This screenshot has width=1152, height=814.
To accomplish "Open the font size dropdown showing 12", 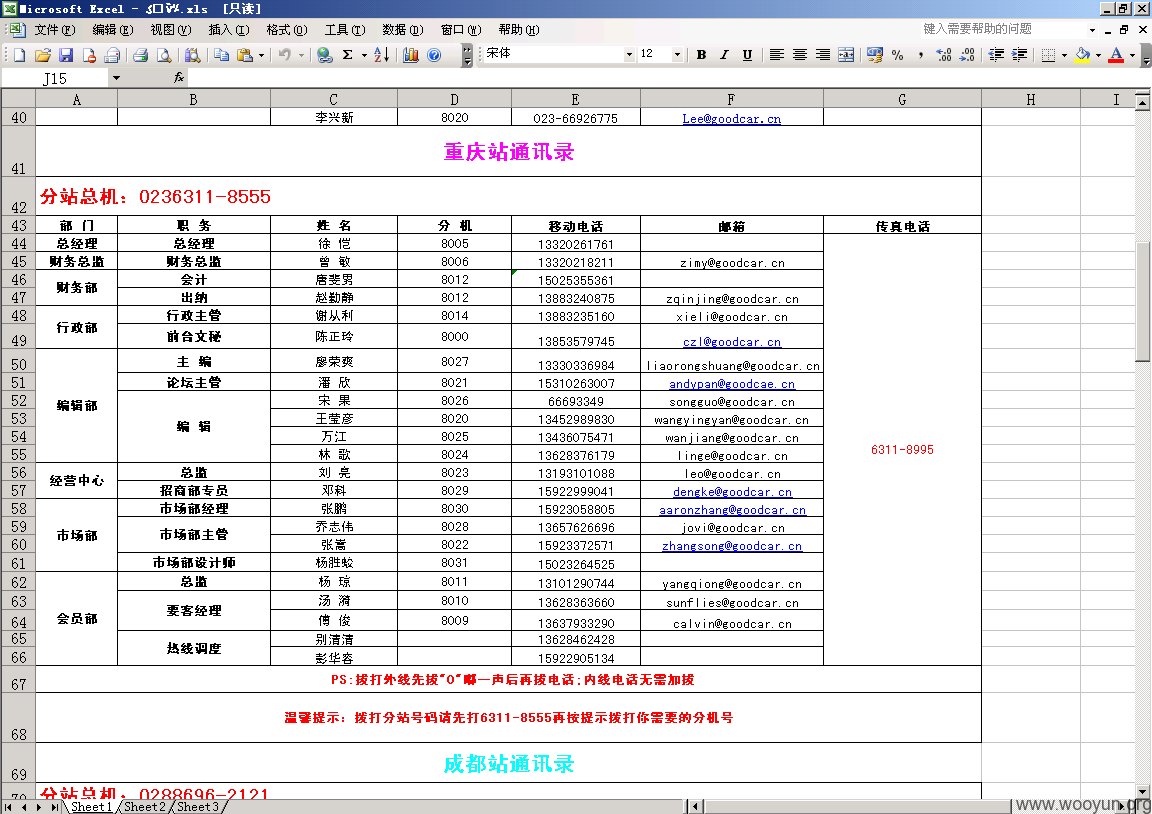I will (677, 54).
